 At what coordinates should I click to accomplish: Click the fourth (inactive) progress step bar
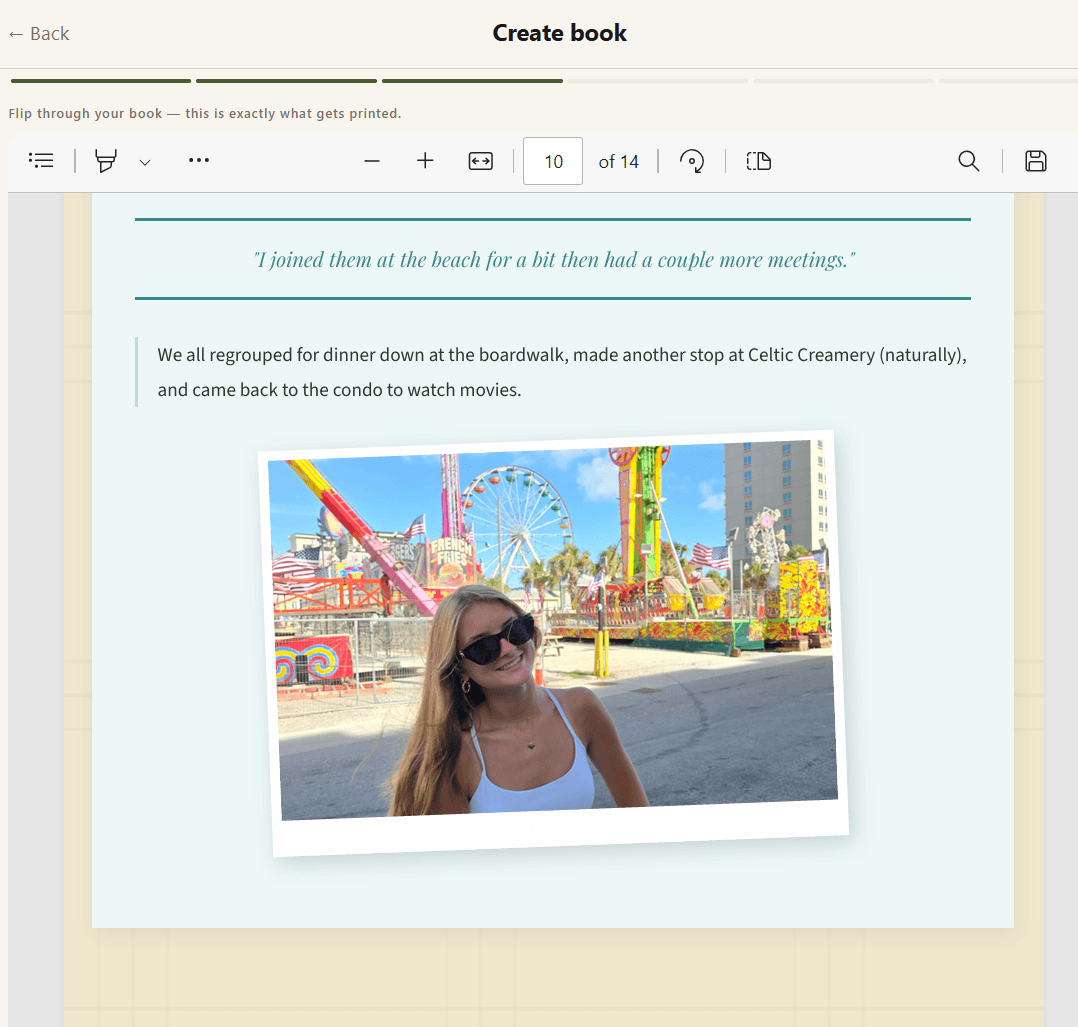point(658,81)
